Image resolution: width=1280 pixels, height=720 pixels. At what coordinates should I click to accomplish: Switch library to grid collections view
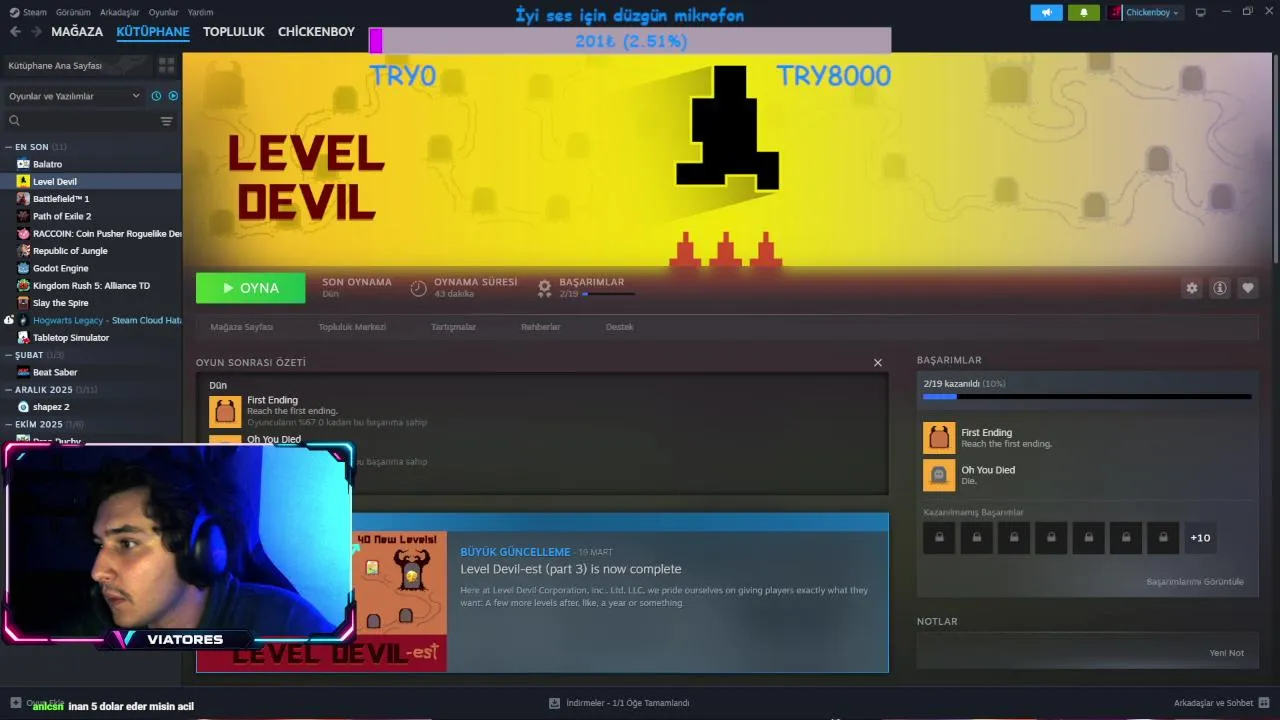point(166,65)
